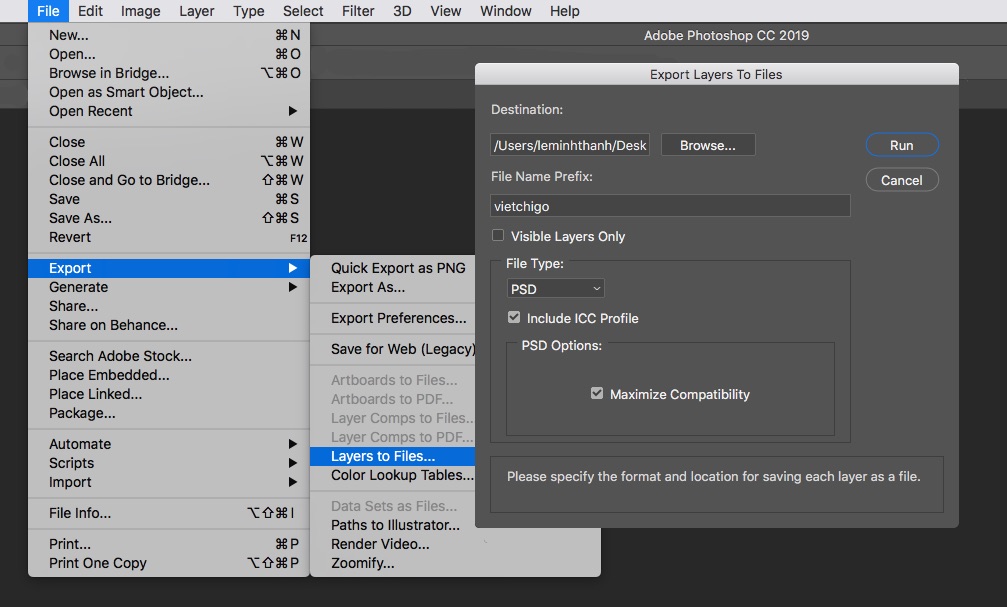Choose Close All
Viewport: 1007px width, 607px height.
tap(169, 161)
